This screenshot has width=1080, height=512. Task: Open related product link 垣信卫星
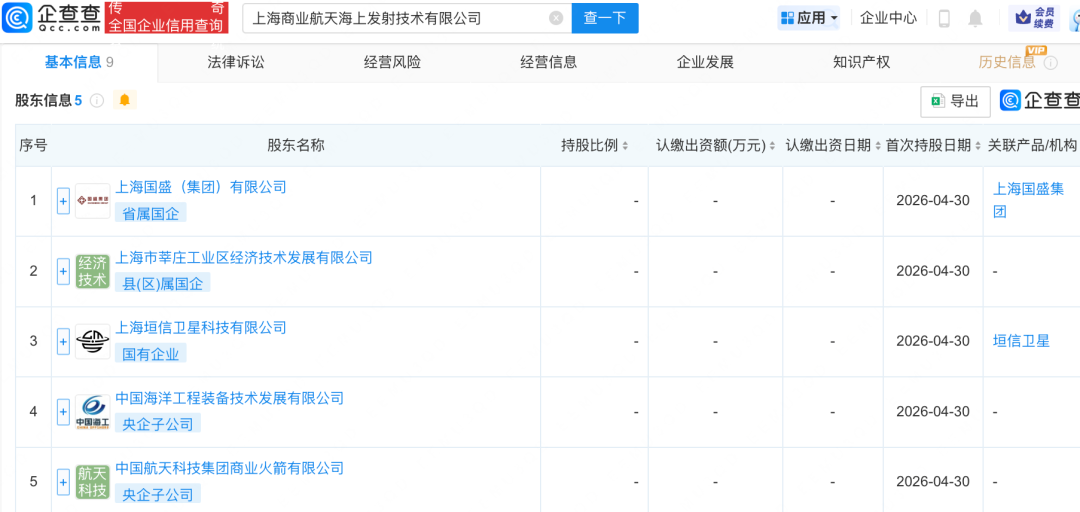[1021, 341]
